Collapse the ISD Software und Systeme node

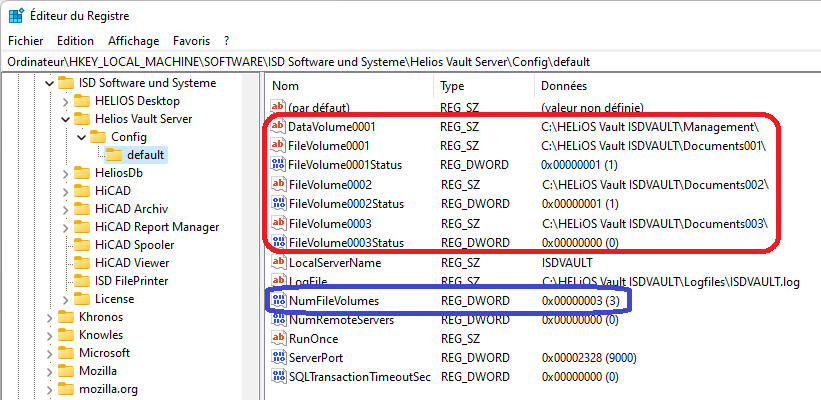tap(48, 83)
